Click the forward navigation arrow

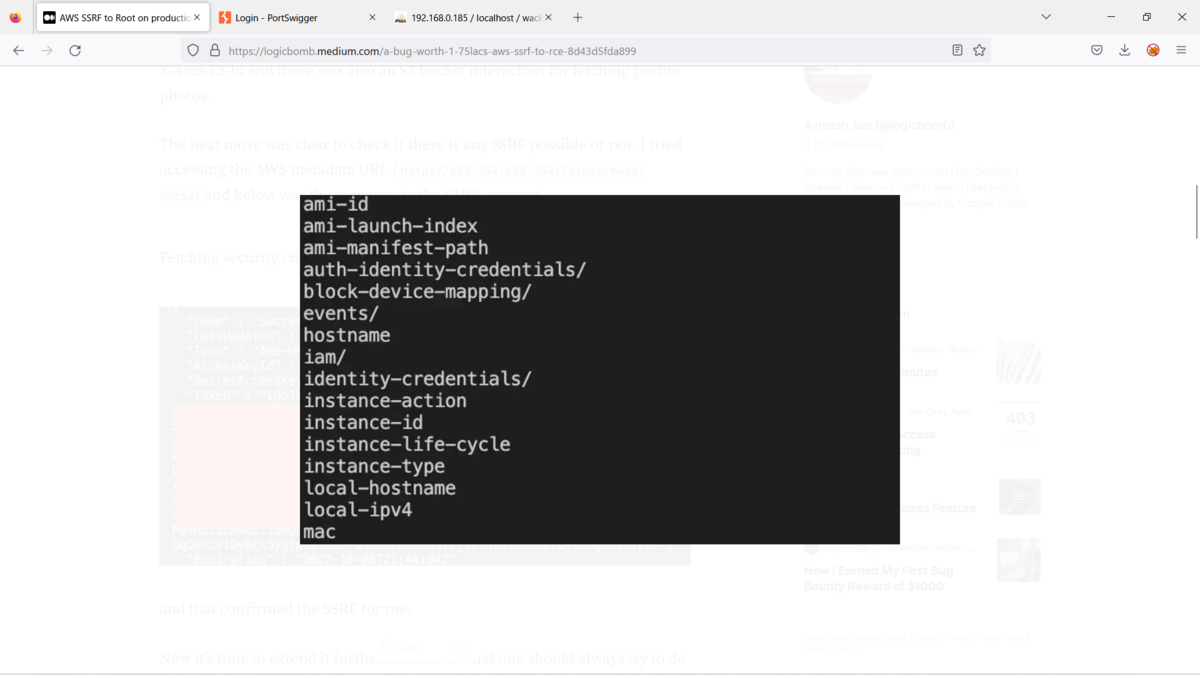[46, 50]
